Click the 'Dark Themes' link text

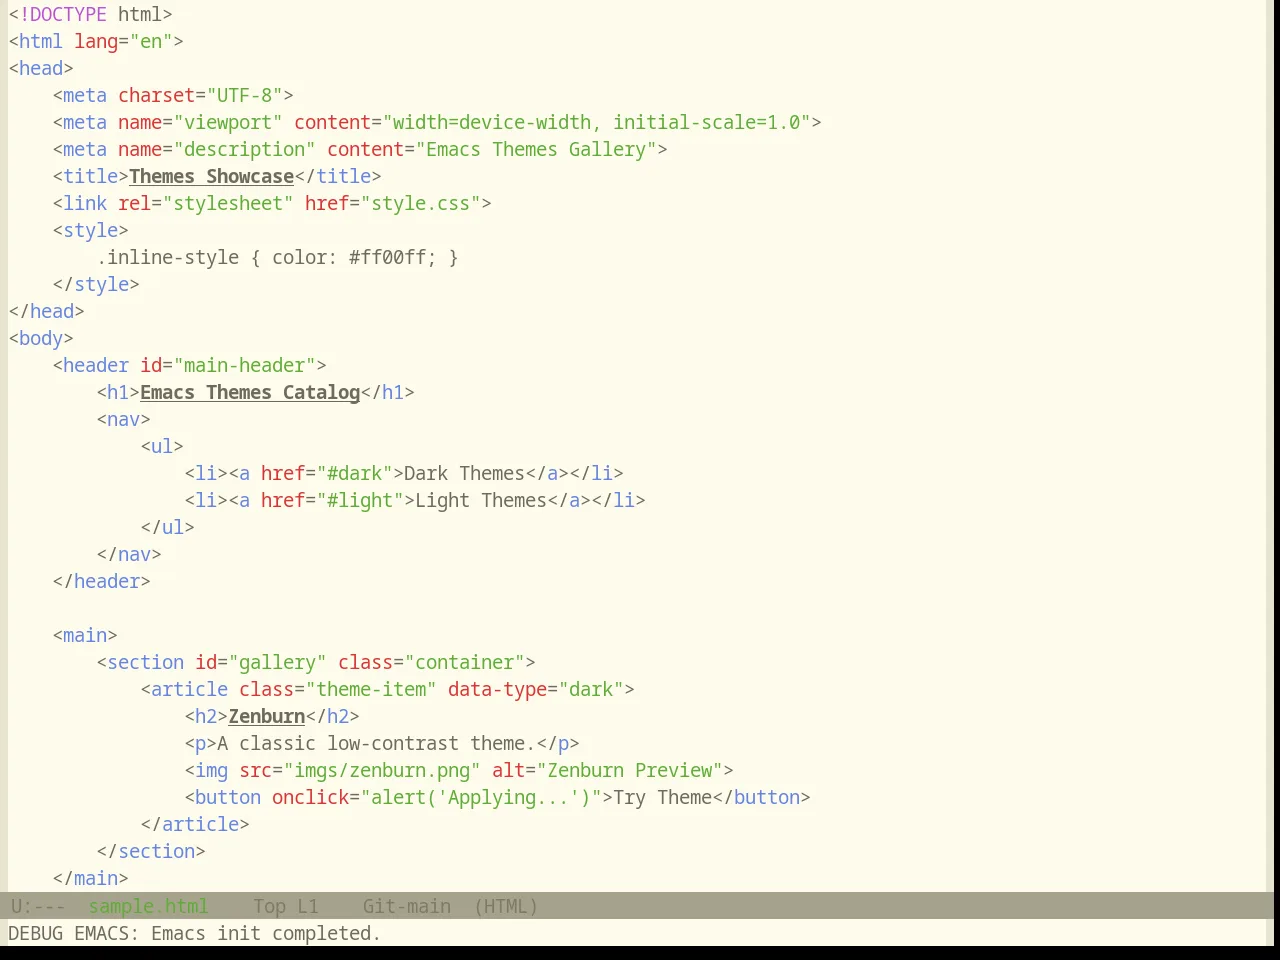coord(465,474)
